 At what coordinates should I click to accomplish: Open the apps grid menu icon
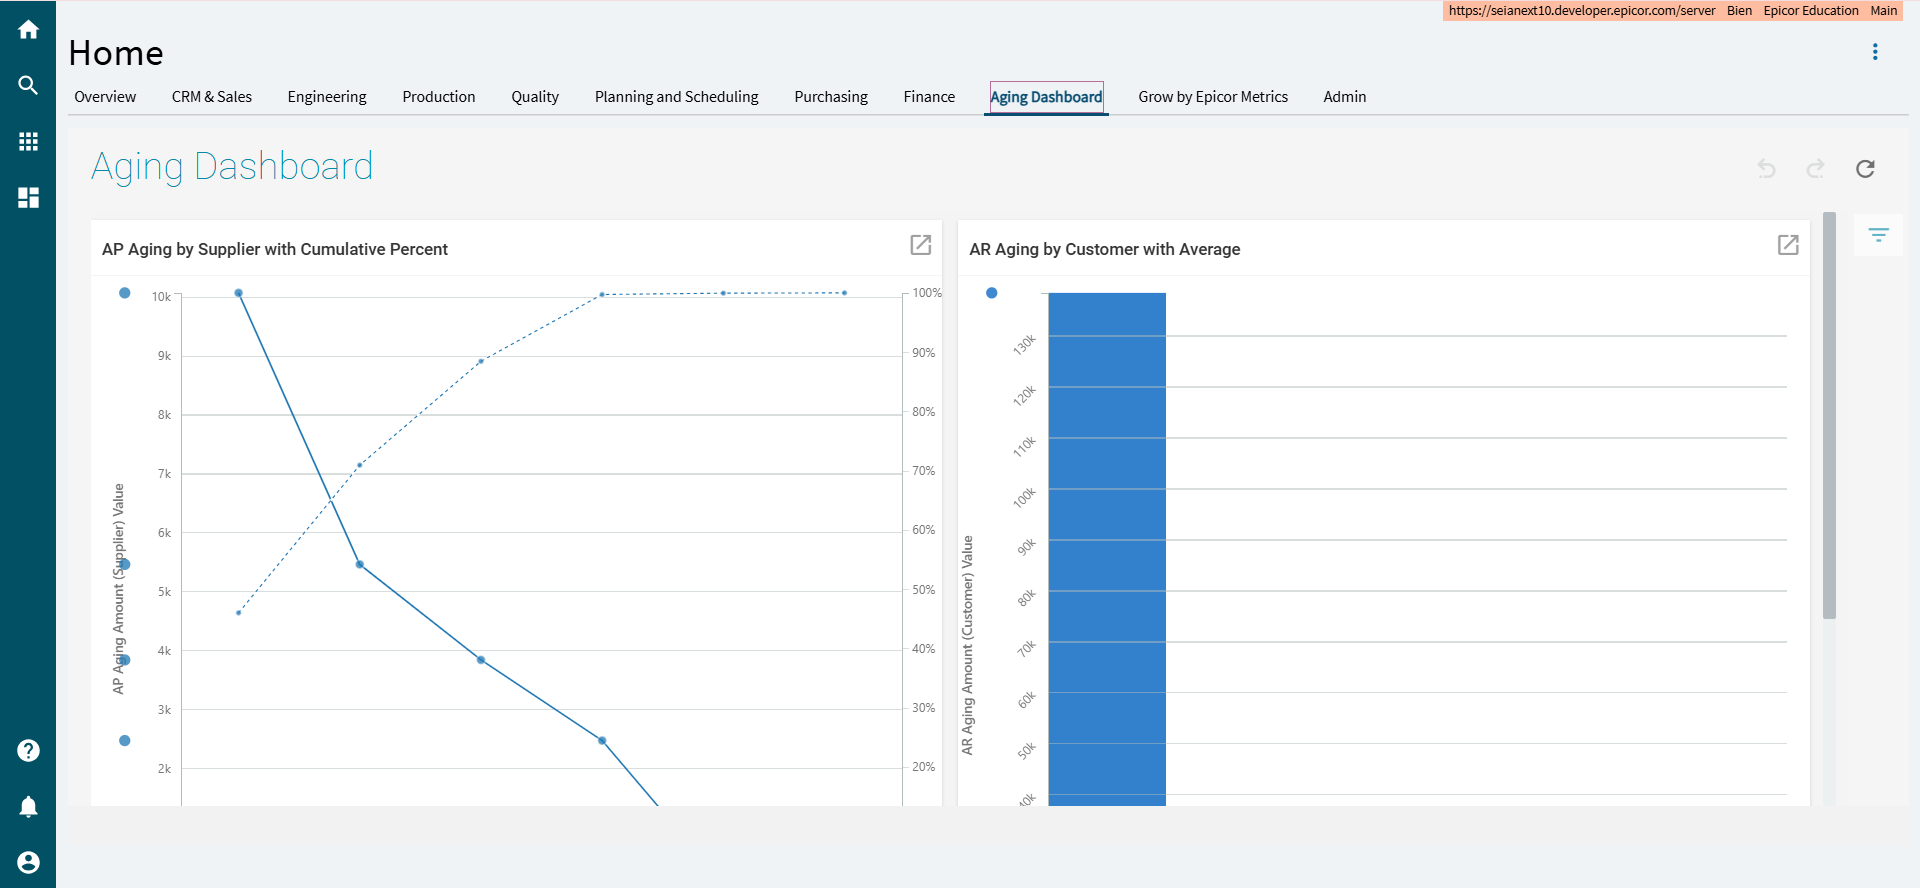28,142
